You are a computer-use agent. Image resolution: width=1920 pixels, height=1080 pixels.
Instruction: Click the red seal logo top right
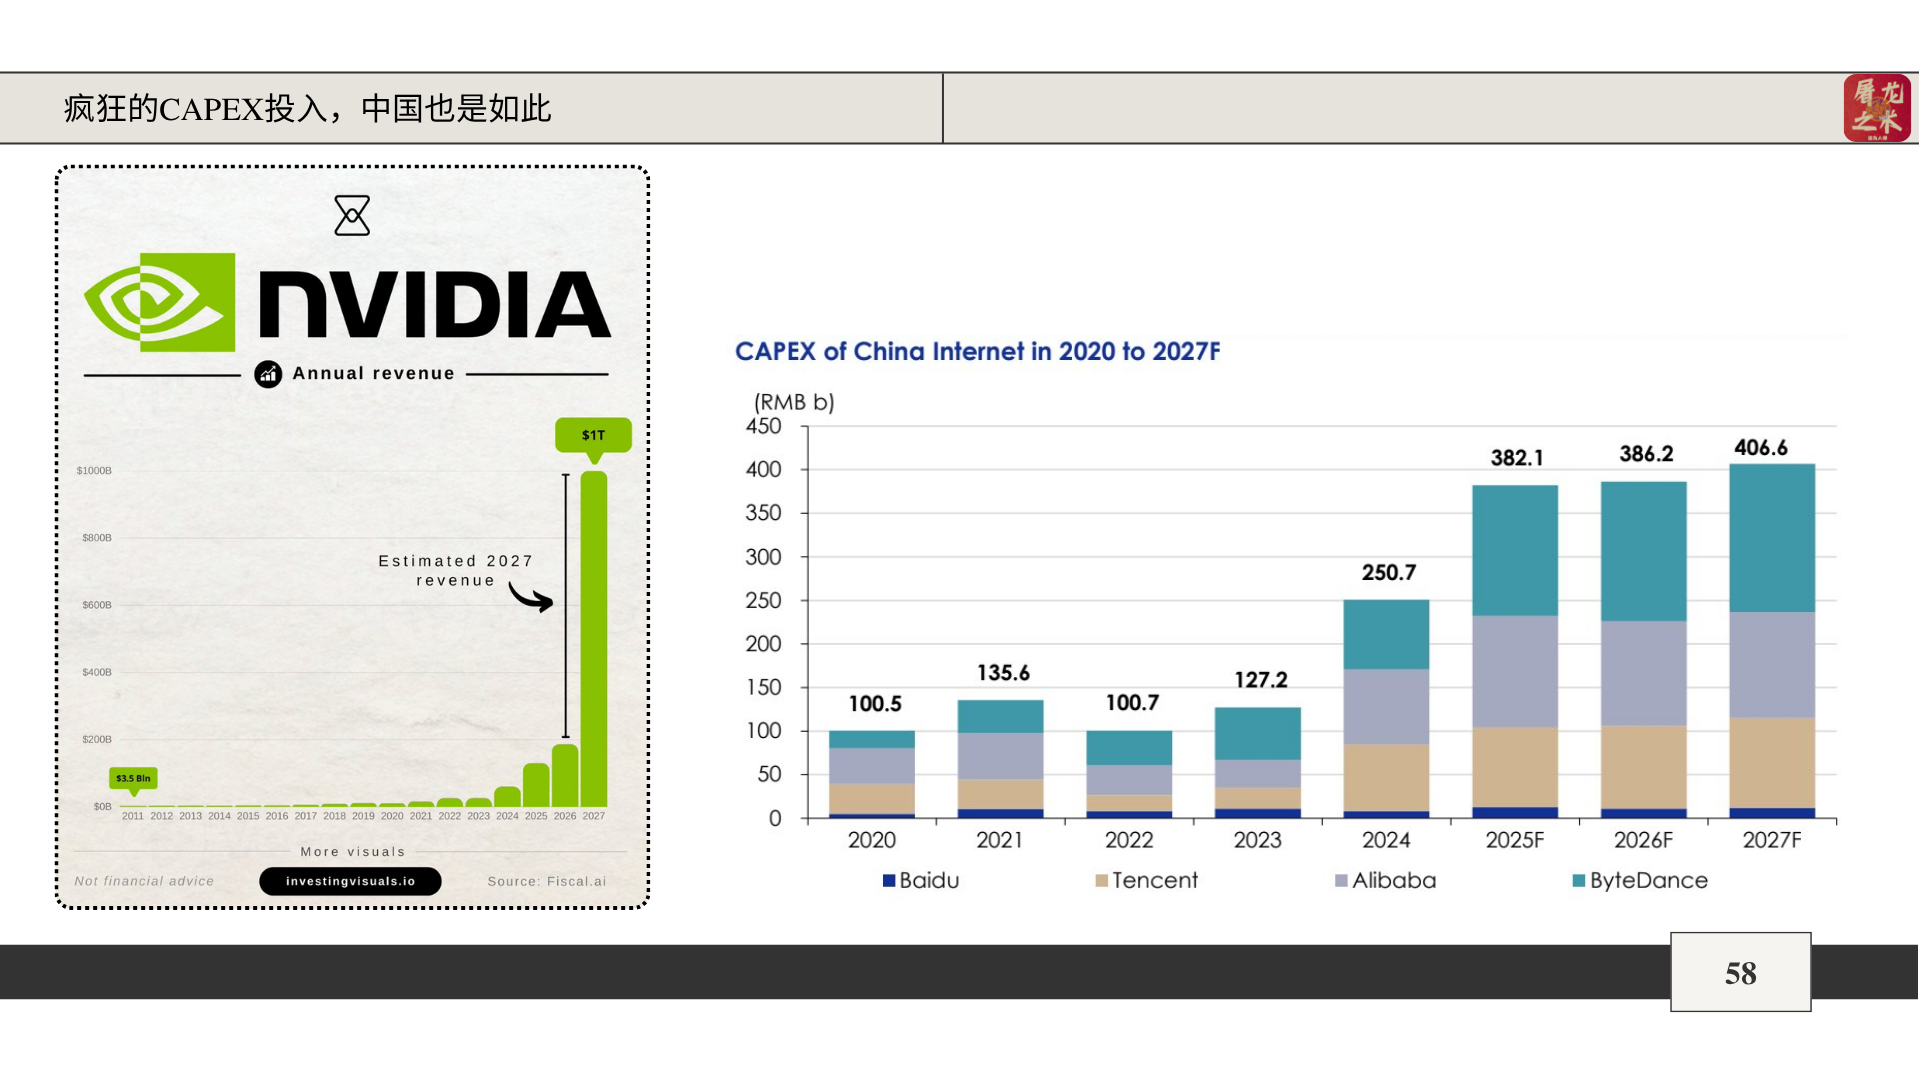click(1876, 108)
